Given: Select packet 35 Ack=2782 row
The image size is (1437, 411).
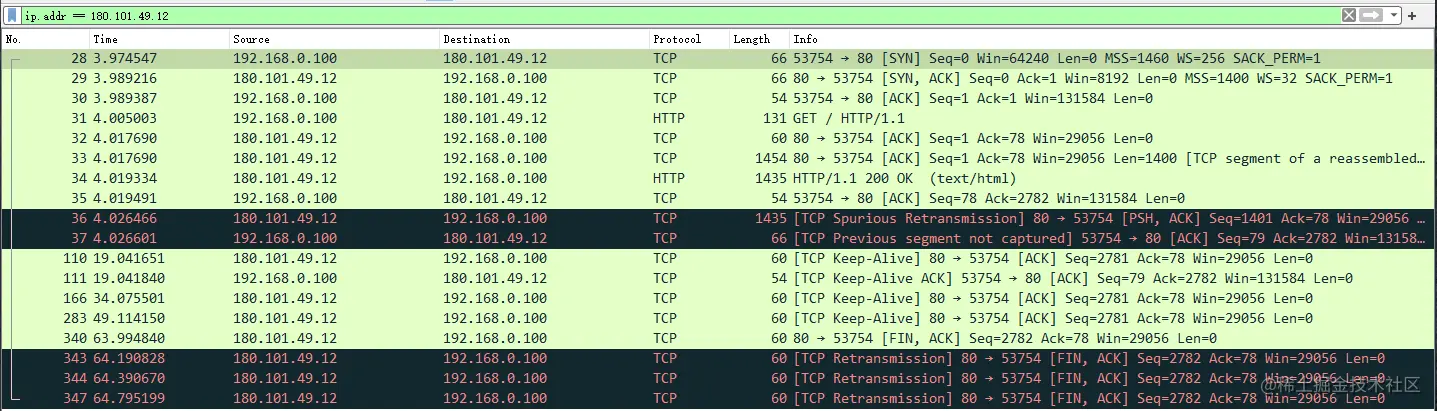Looking at the screenshot, I should coord(718,199).
